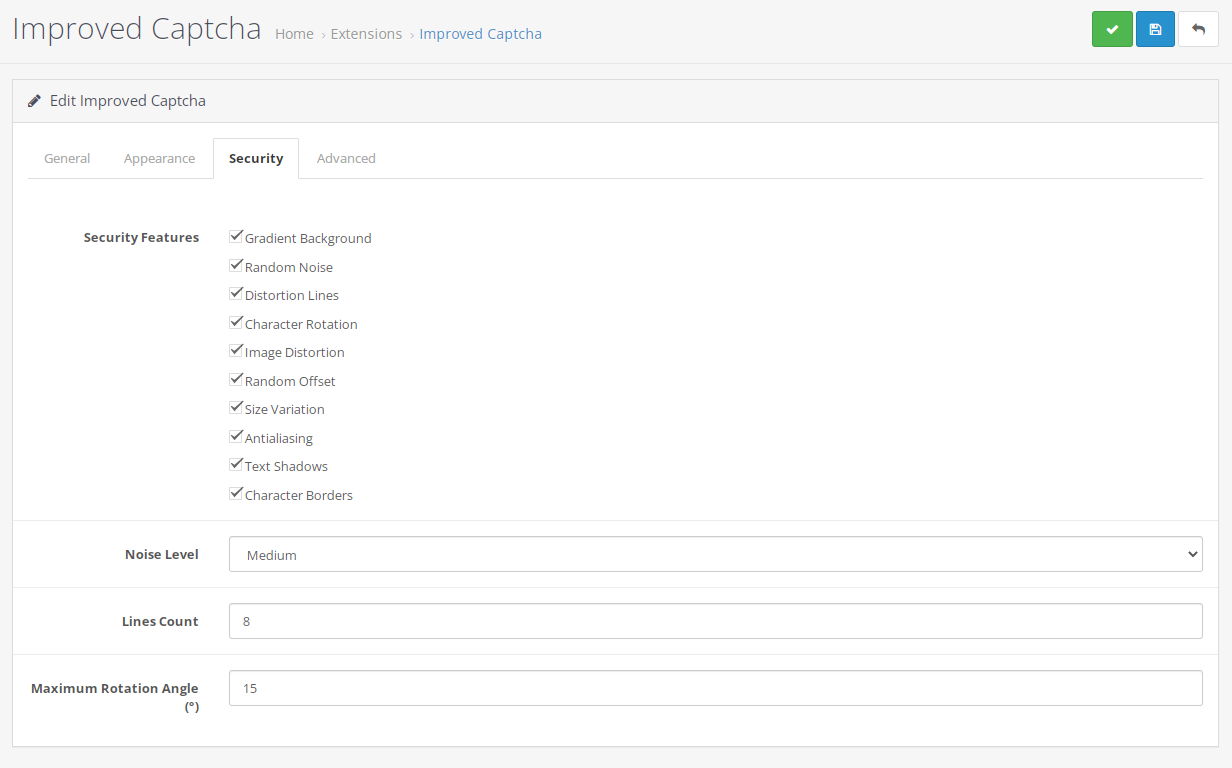Disable the Size Variation checkbox
The width and height of the screenshot is (1232, 768).
coord(236,408)
